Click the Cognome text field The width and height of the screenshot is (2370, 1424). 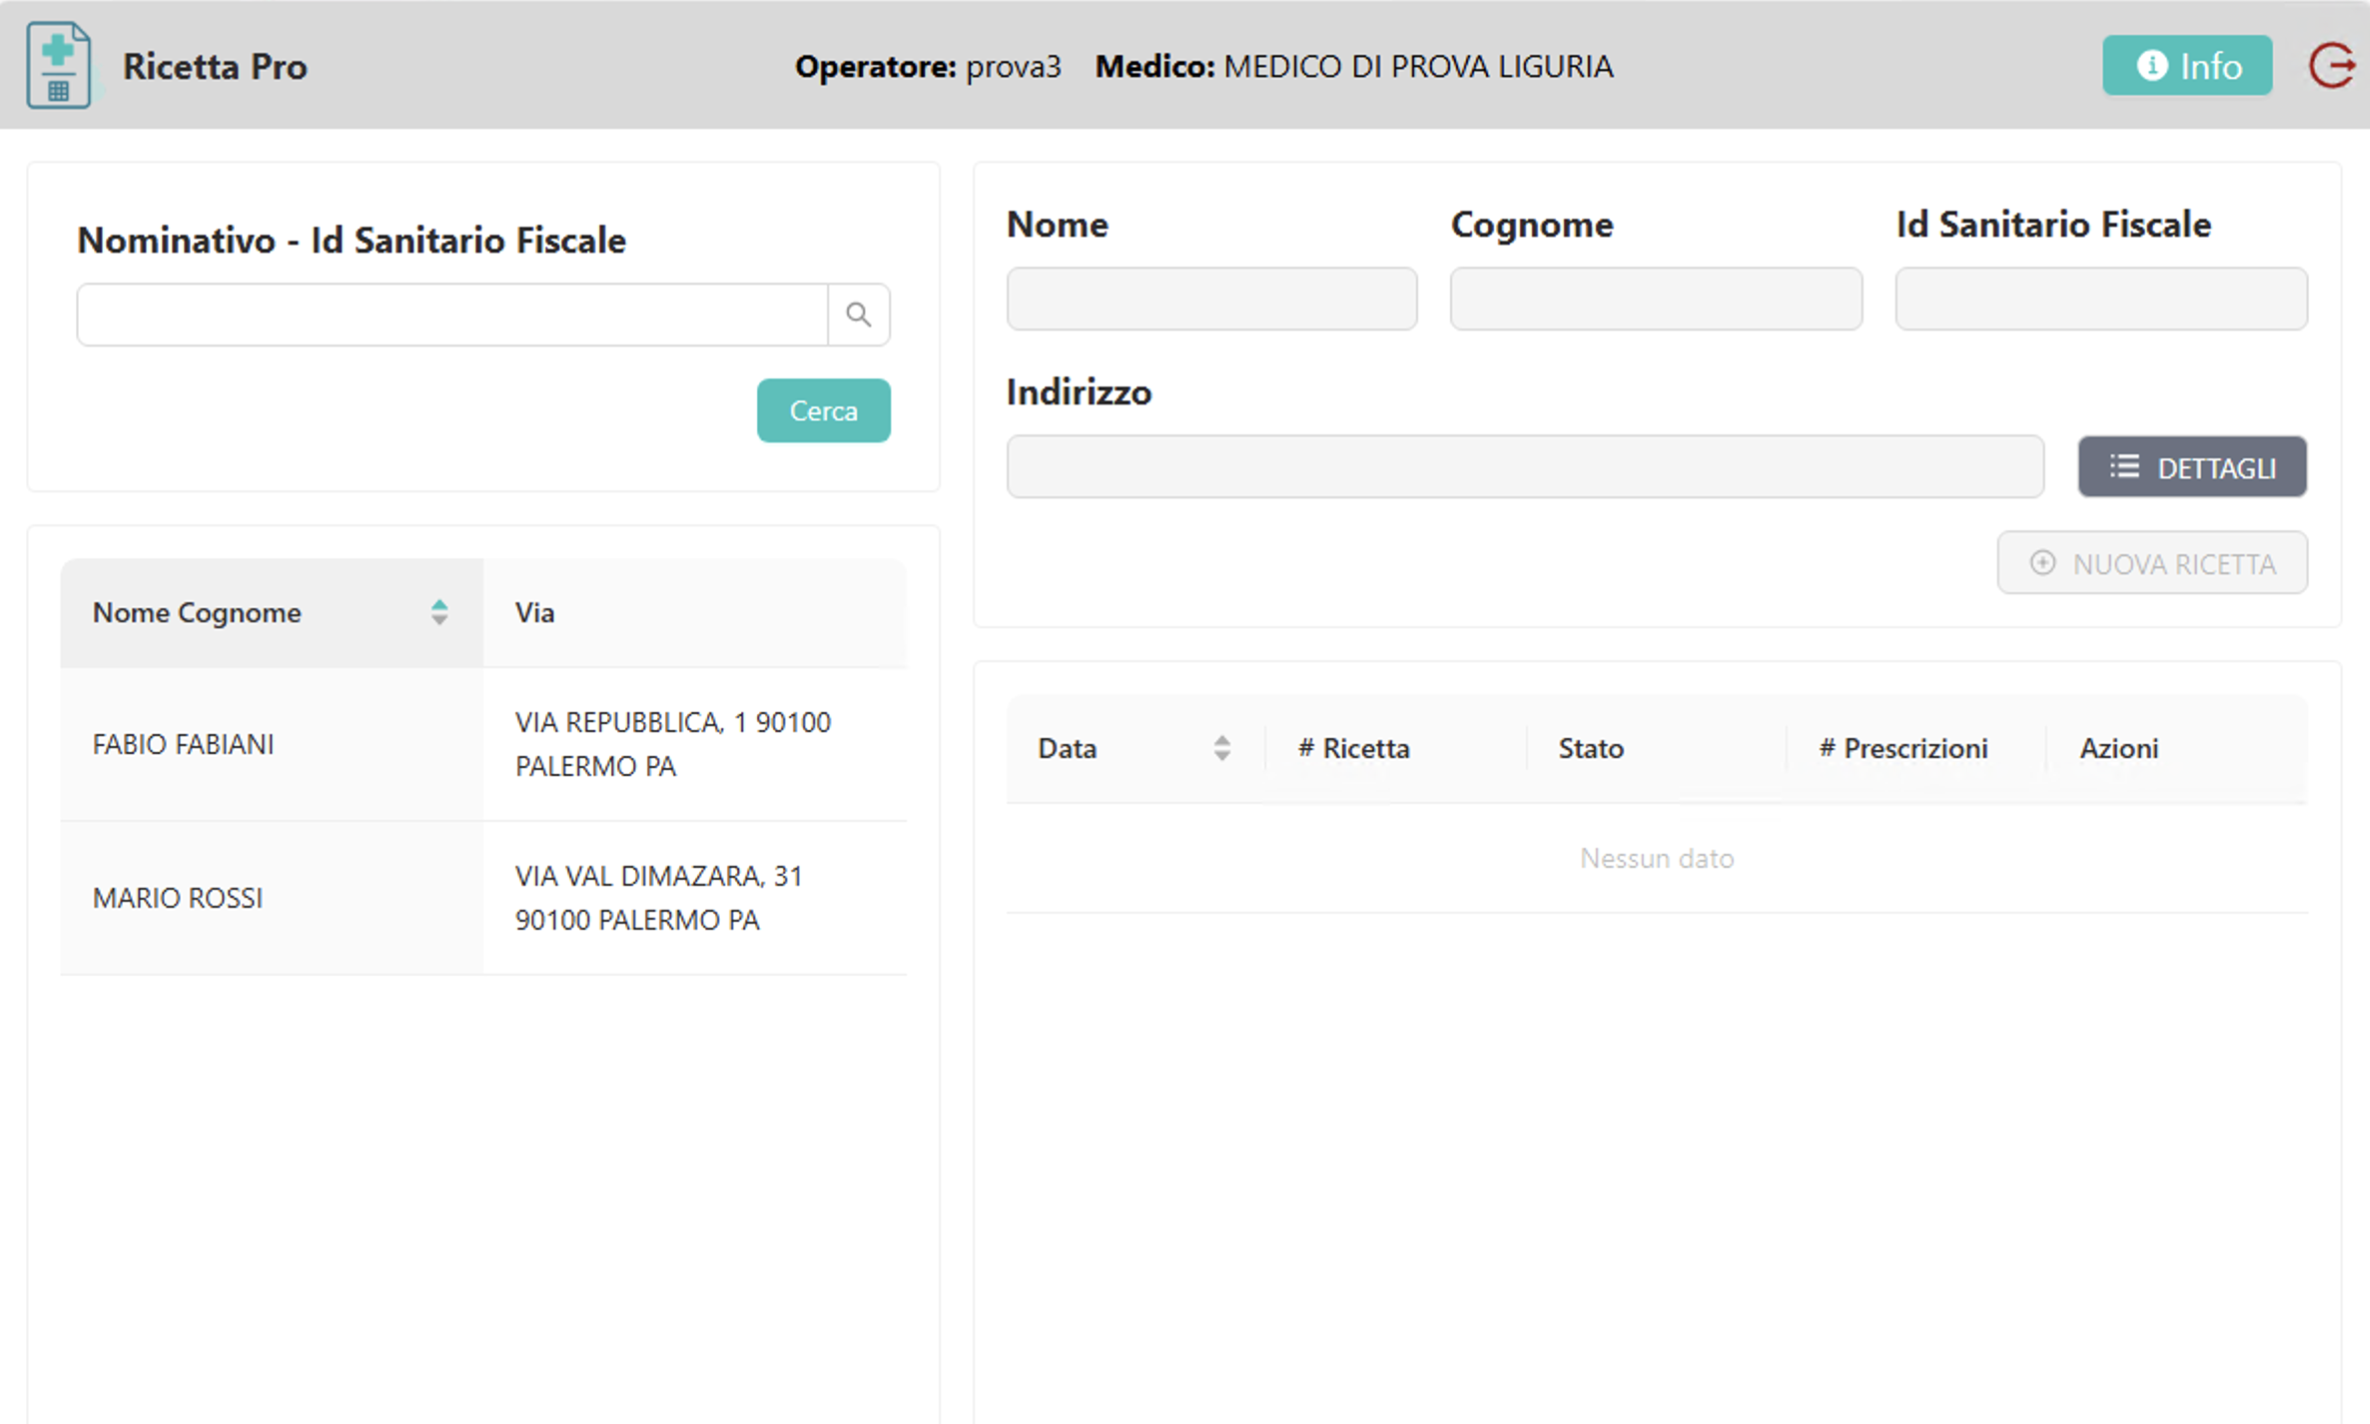pyautogui.click(x=1655, y=299)
